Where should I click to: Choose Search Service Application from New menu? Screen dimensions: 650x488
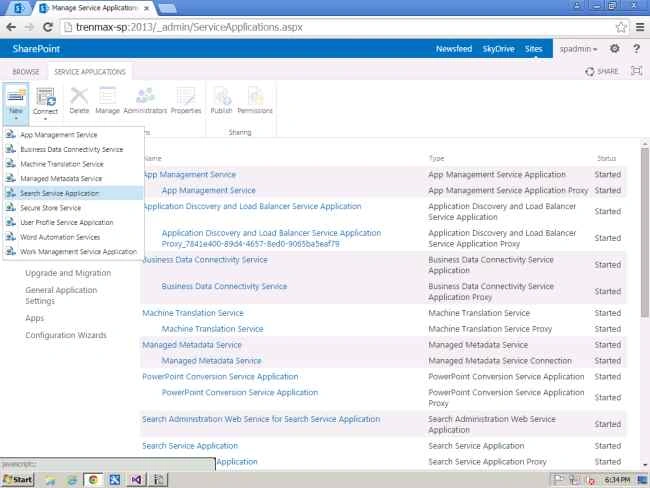click(73, 193)
